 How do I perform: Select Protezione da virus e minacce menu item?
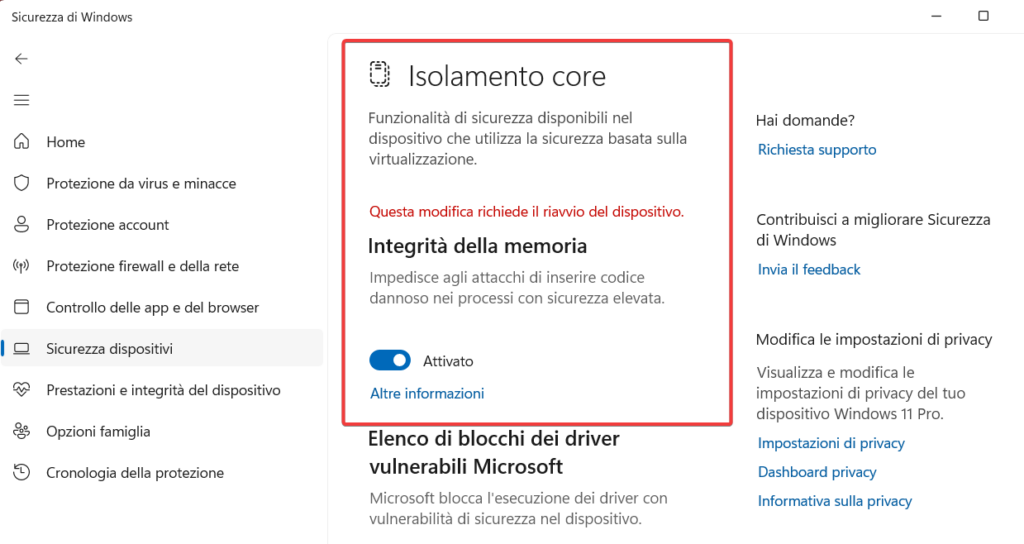point(141,184)
